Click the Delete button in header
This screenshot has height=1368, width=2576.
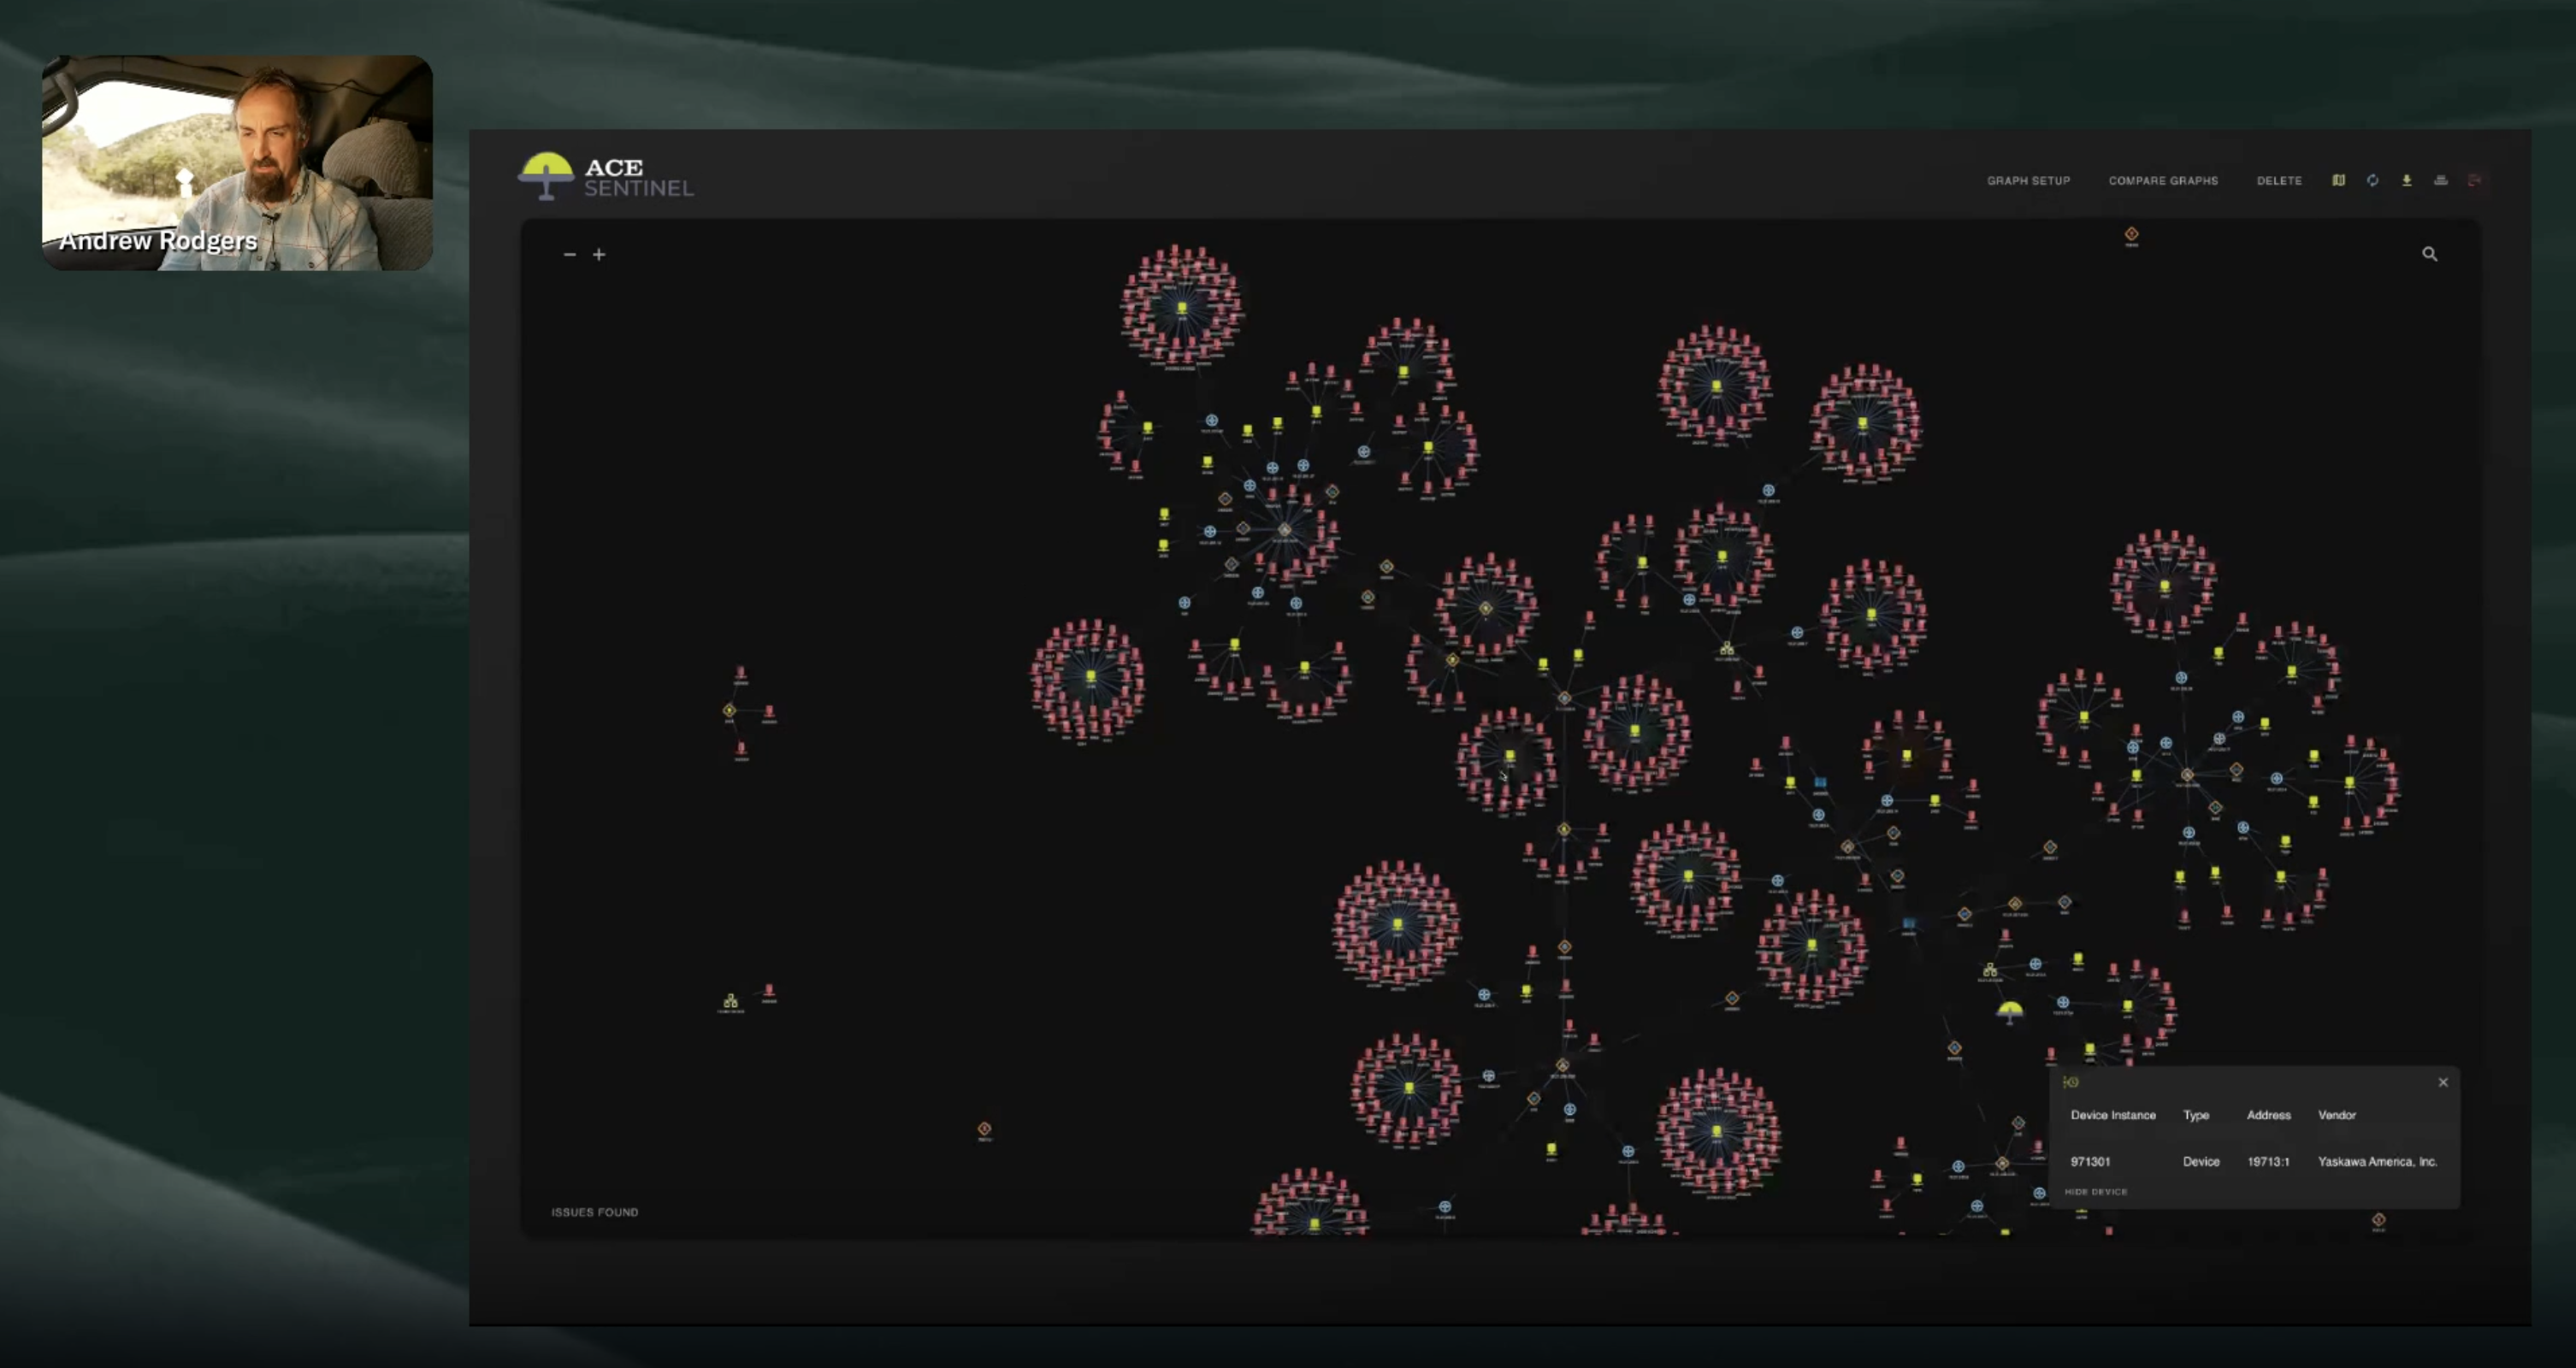click(2279, 181)
